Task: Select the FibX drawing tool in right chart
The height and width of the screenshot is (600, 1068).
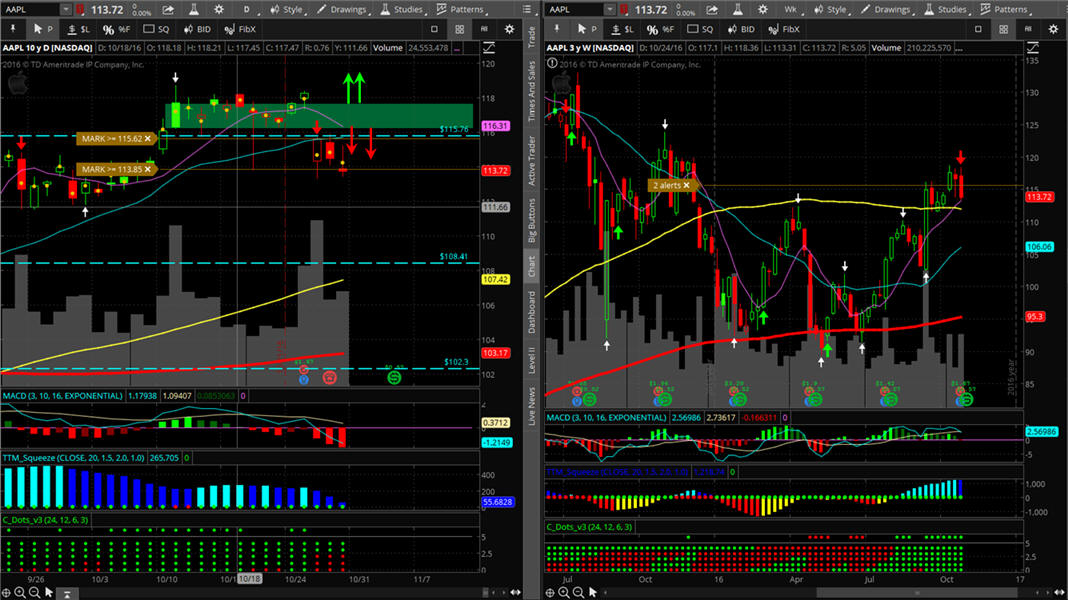Action: pyautogui.click(x=785, y=29)
